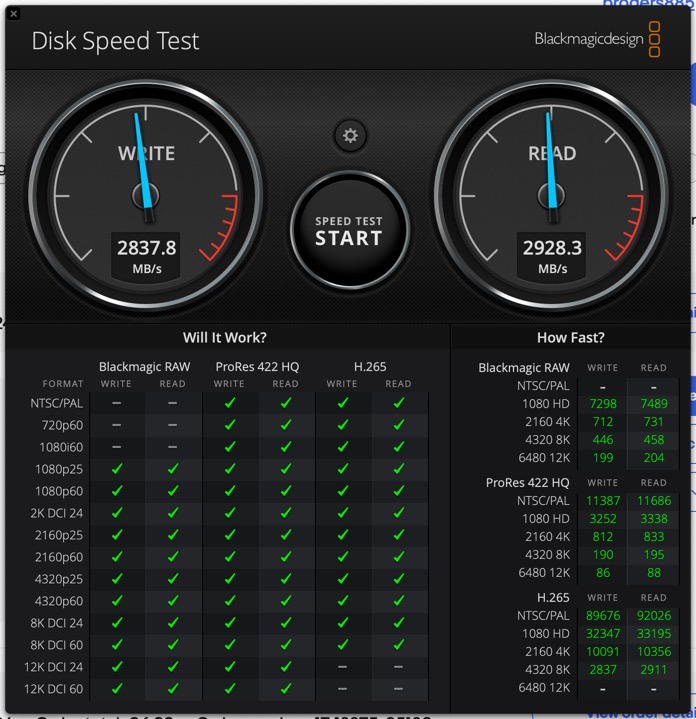The width and height of the screenshot is (696, 719).
Task: Click Blackmagic RAW 2160 4K write value 712
Action: tap(603, 422)
